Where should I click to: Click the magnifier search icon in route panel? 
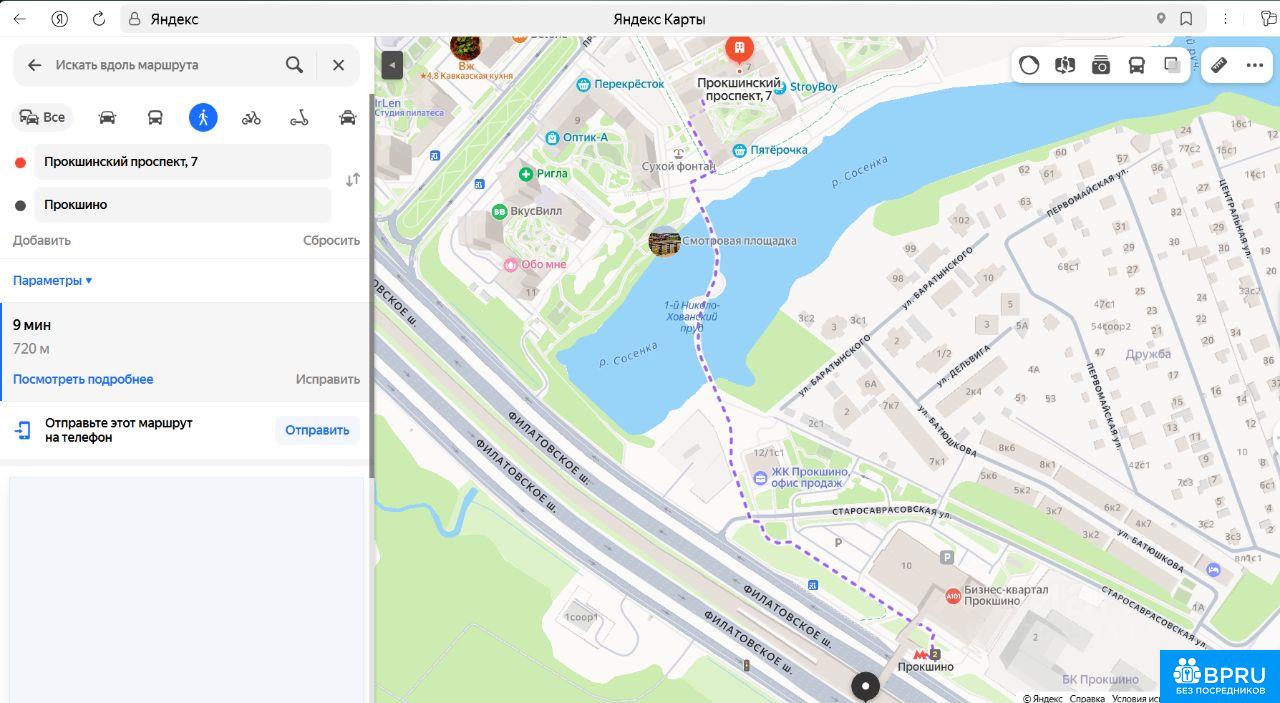(x=294, y=65)
